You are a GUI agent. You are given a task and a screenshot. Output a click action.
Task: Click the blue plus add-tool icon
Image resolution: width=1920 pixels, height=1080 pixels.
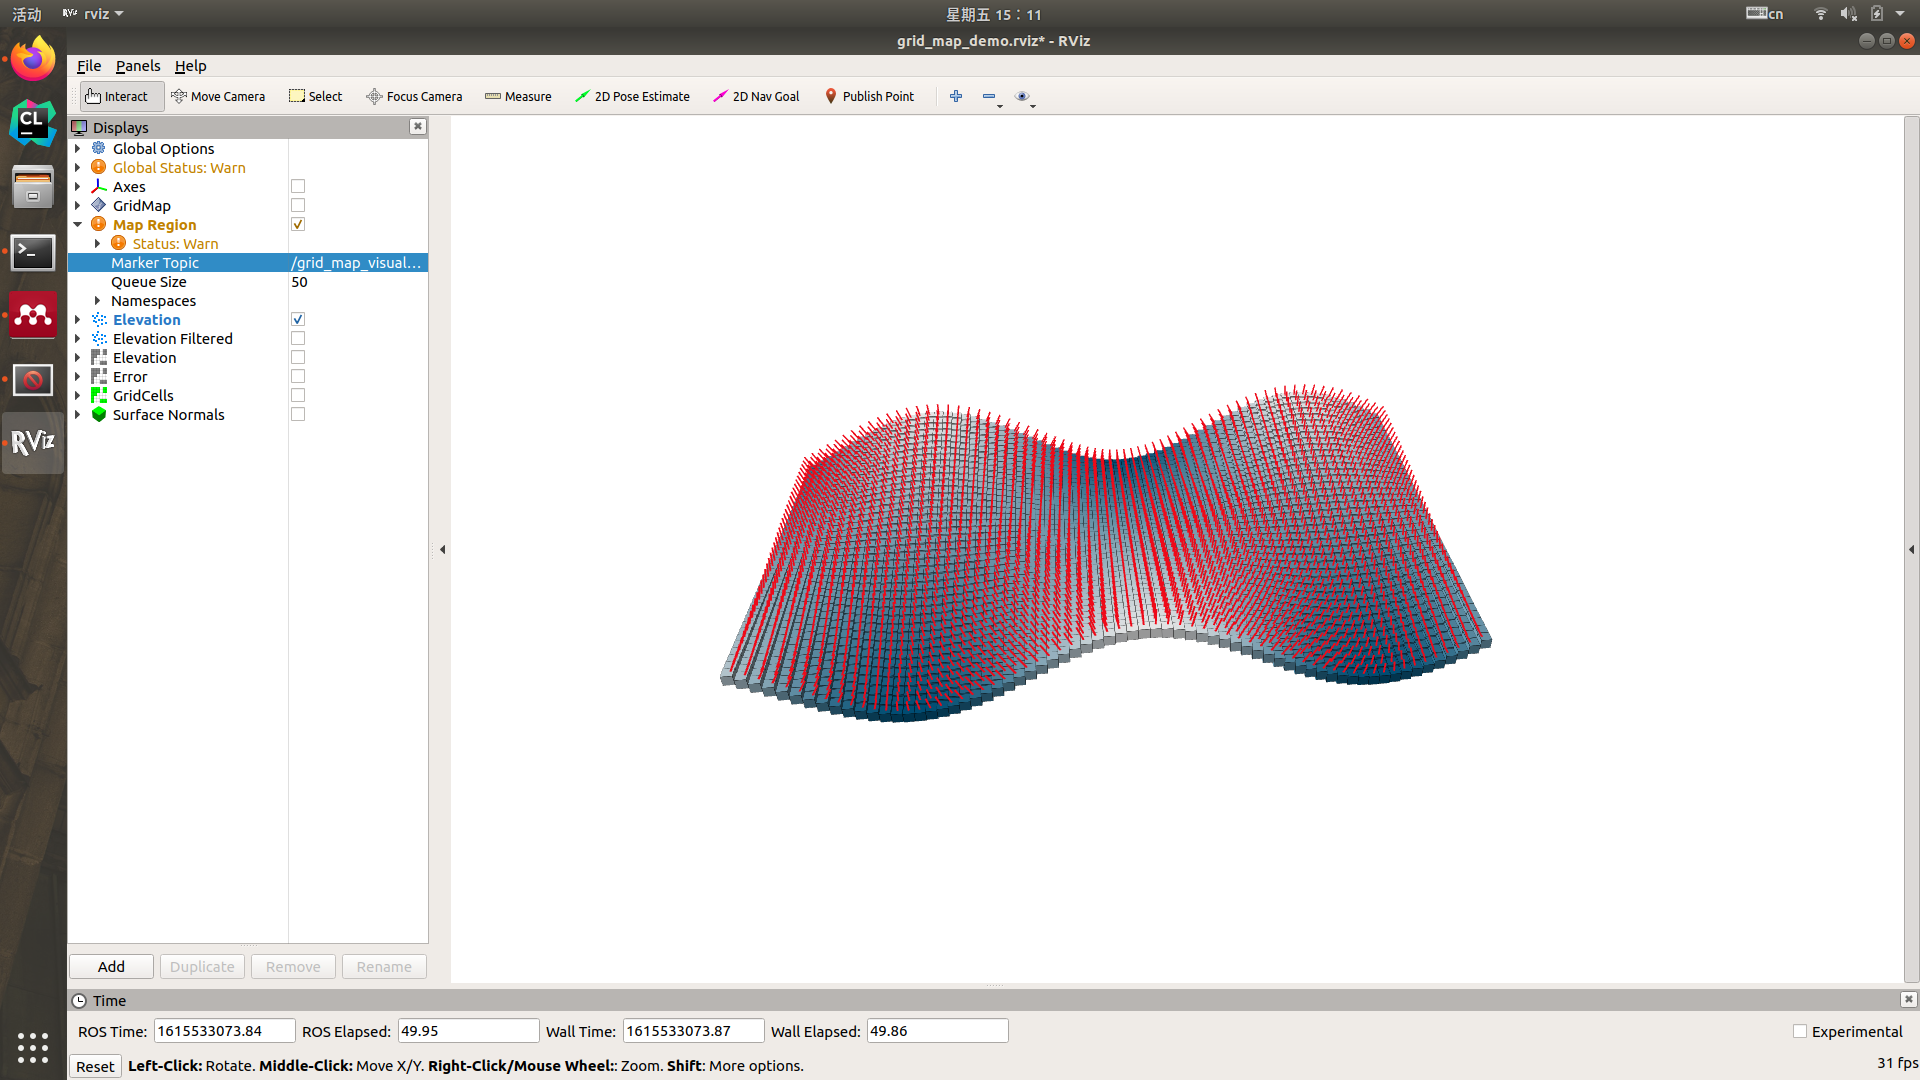(x=956, y=96)
